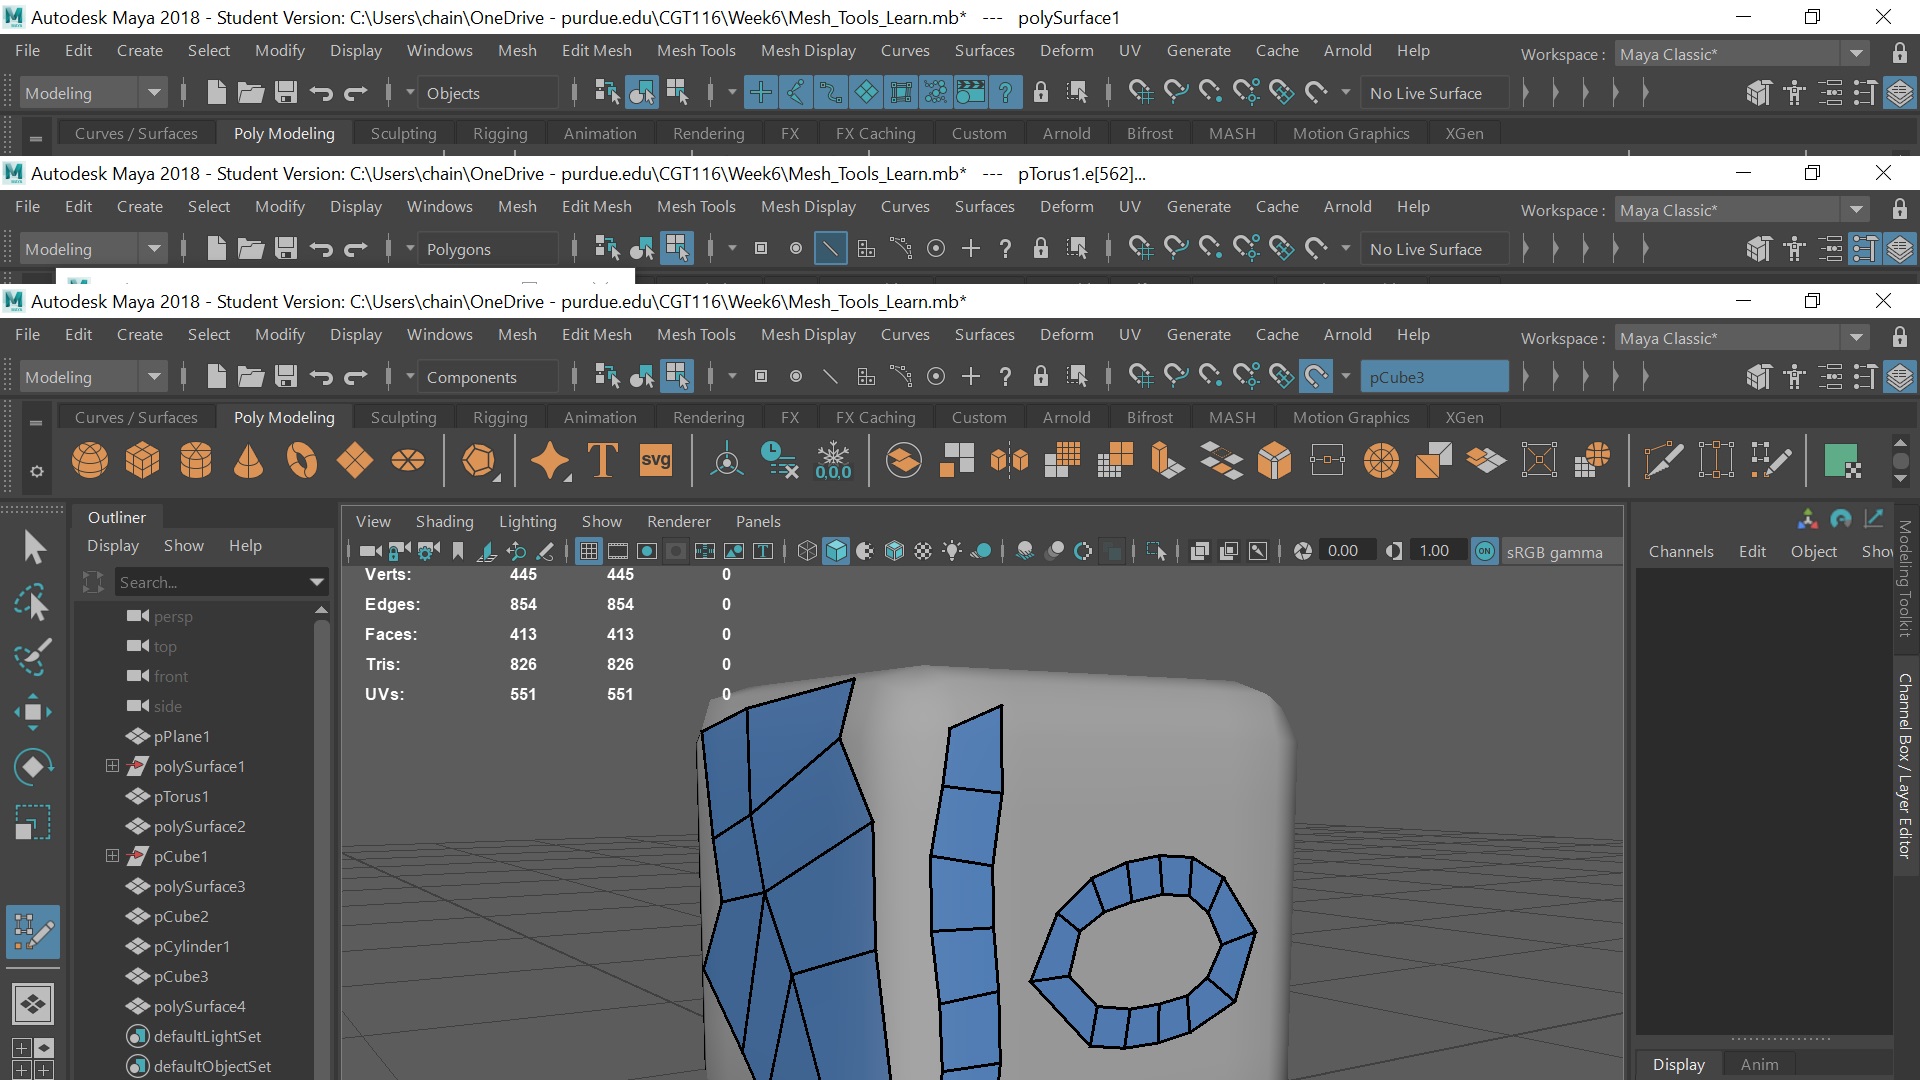Expand the pCube1 node in Outliner
Screen dimensions: 1920x1080
pos(112,856)
